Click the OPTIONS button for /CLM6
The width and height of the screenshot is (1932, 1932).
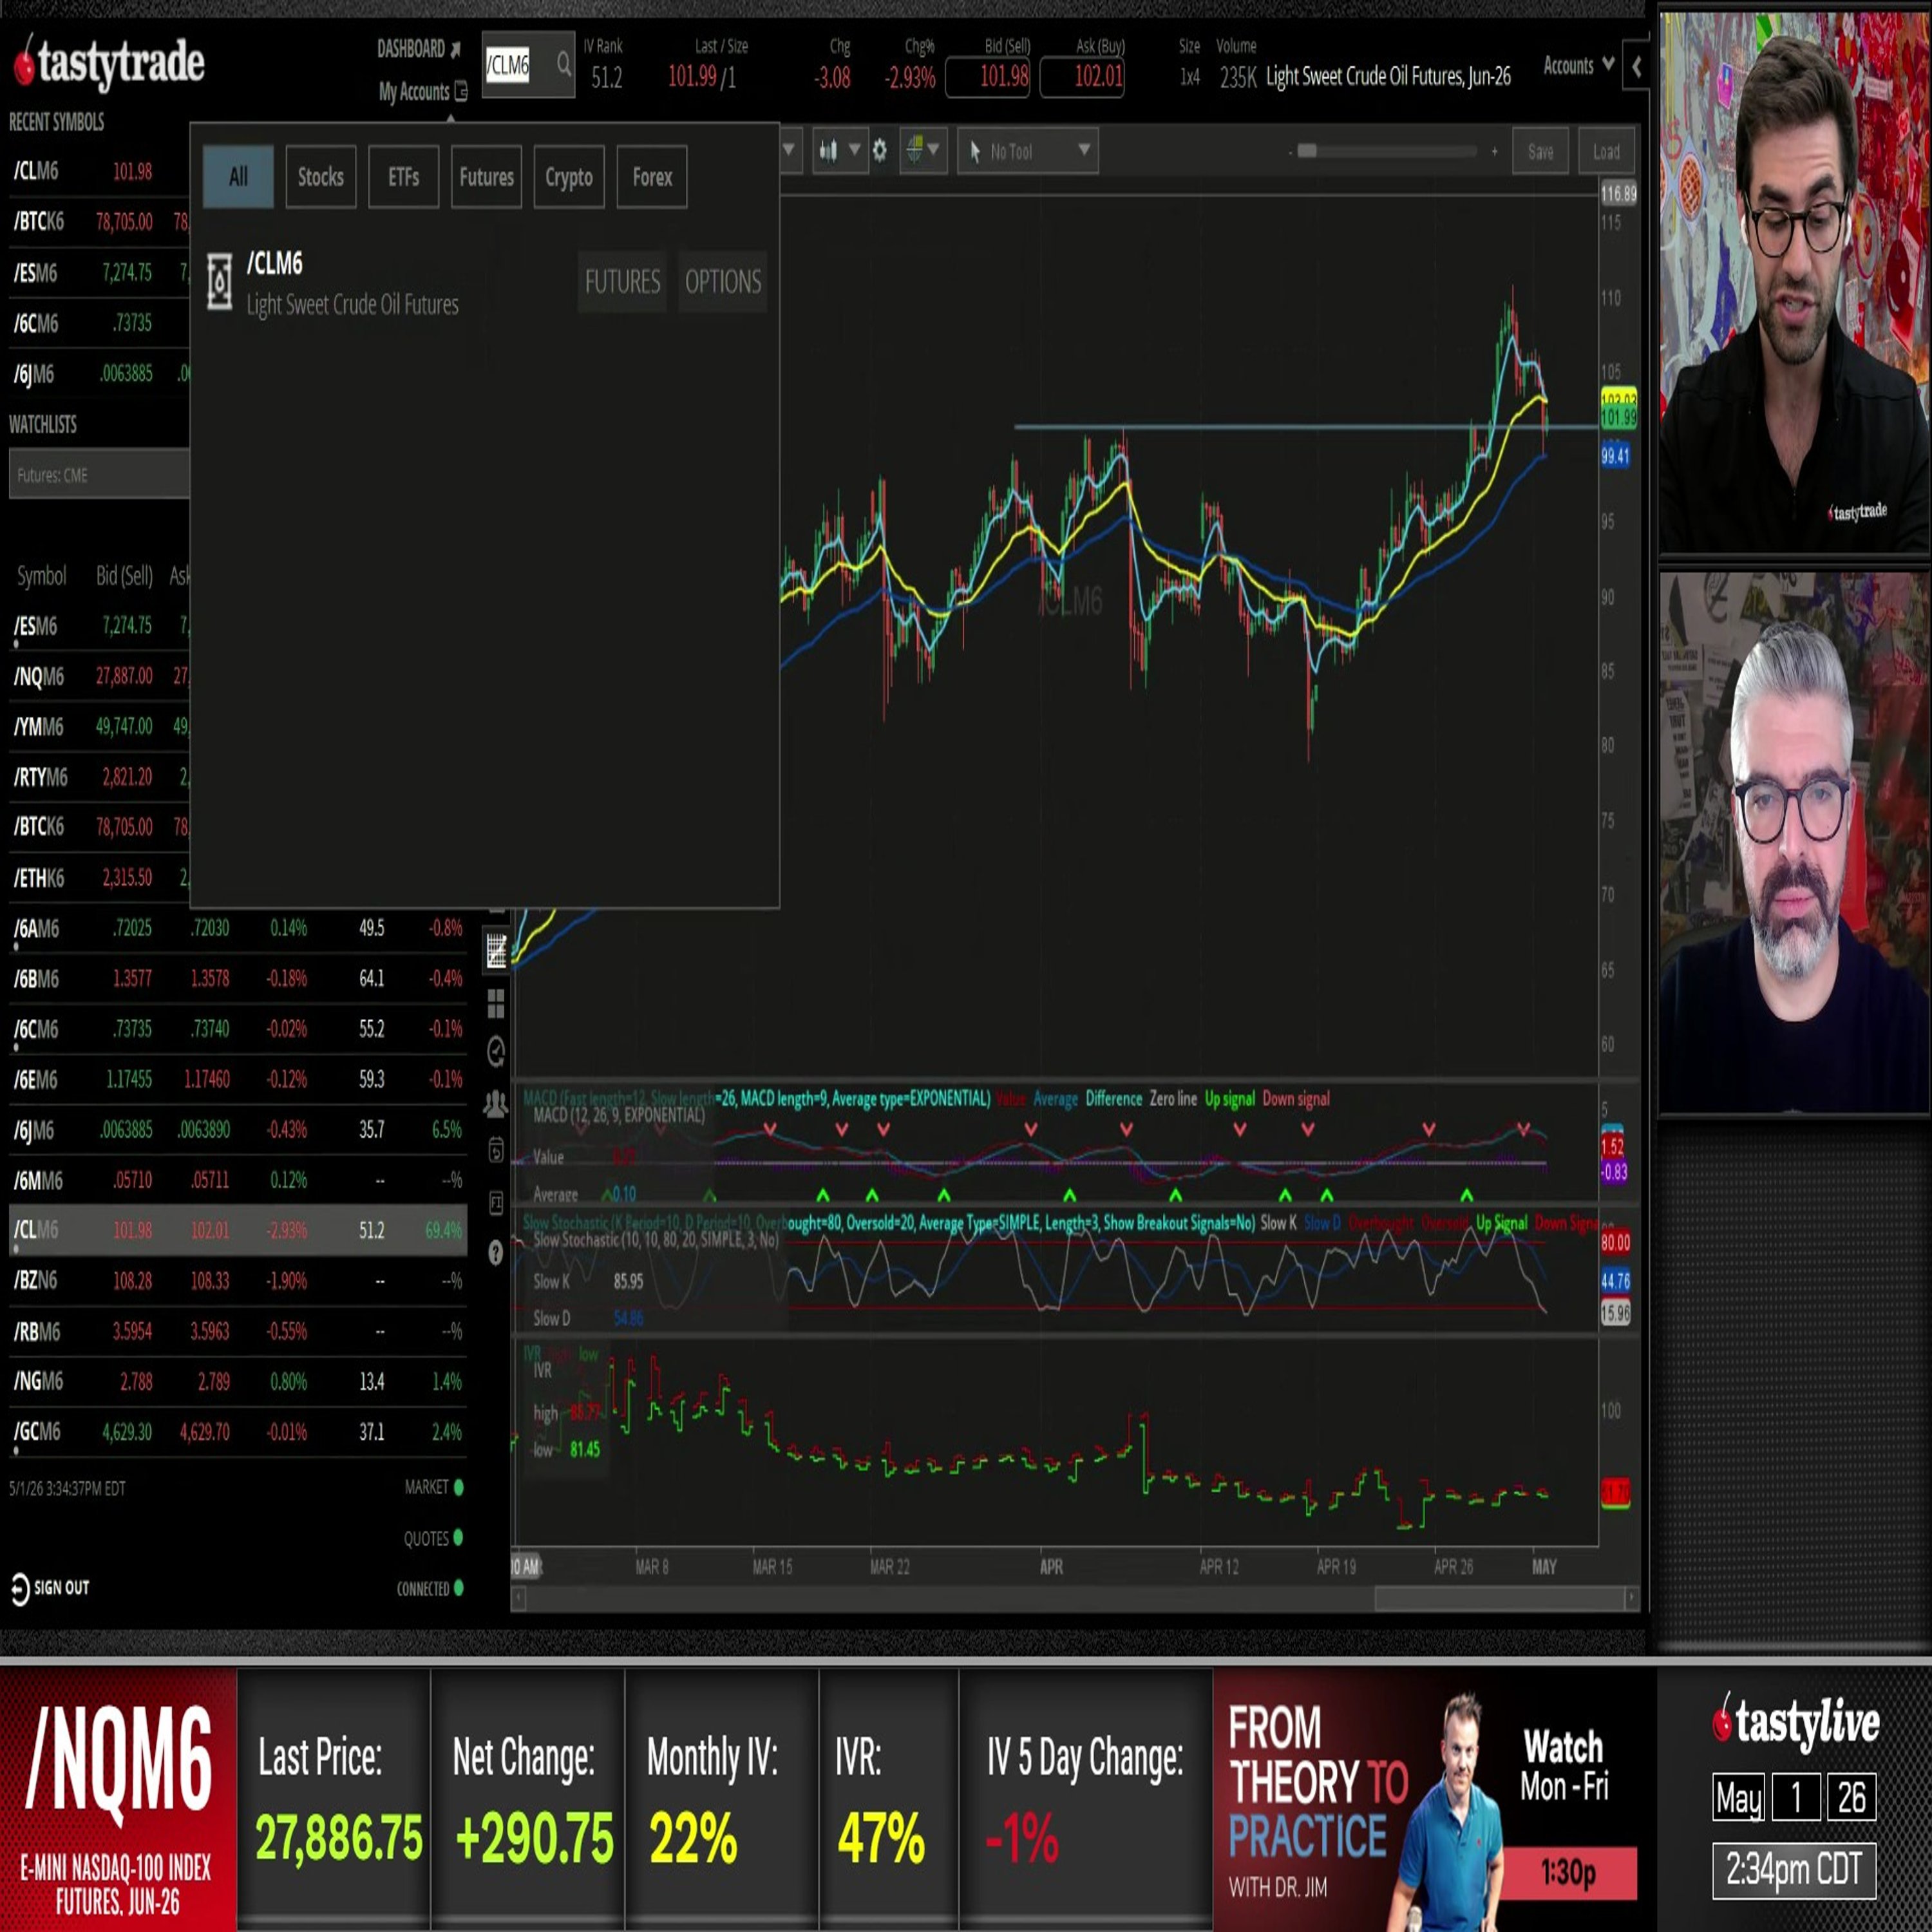pos(723,282)
